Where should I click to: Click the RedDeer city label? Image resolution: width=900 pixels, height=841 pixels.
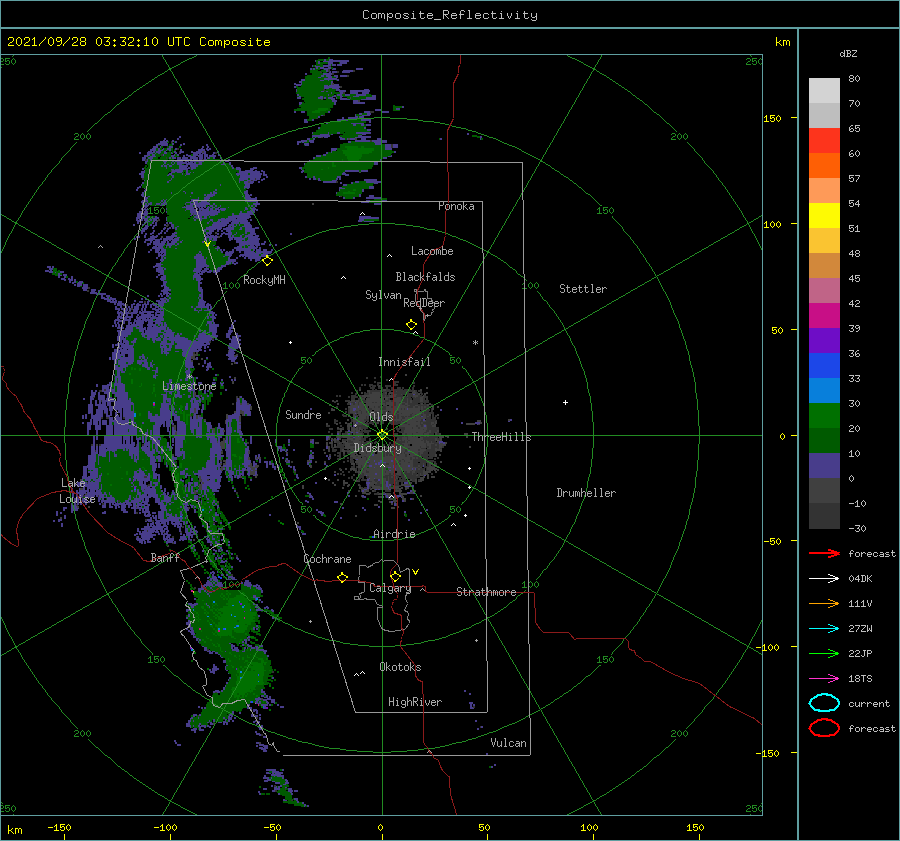click(424, 303)
